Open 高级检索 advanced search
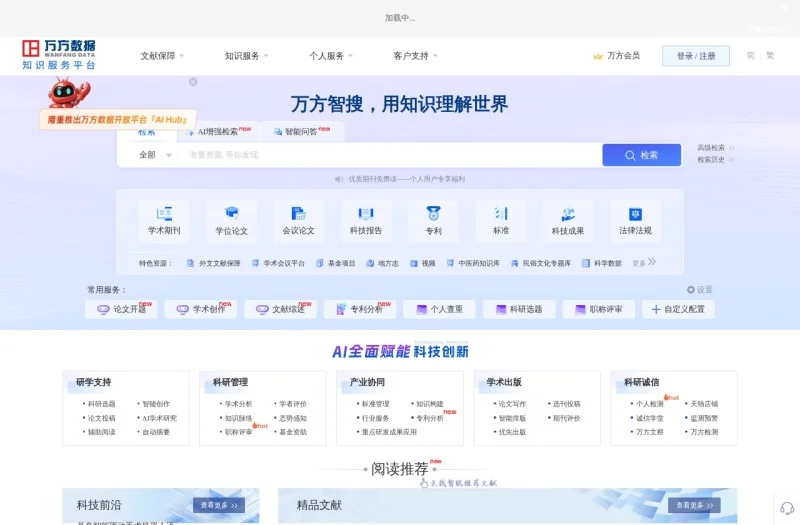 (716, 147)
